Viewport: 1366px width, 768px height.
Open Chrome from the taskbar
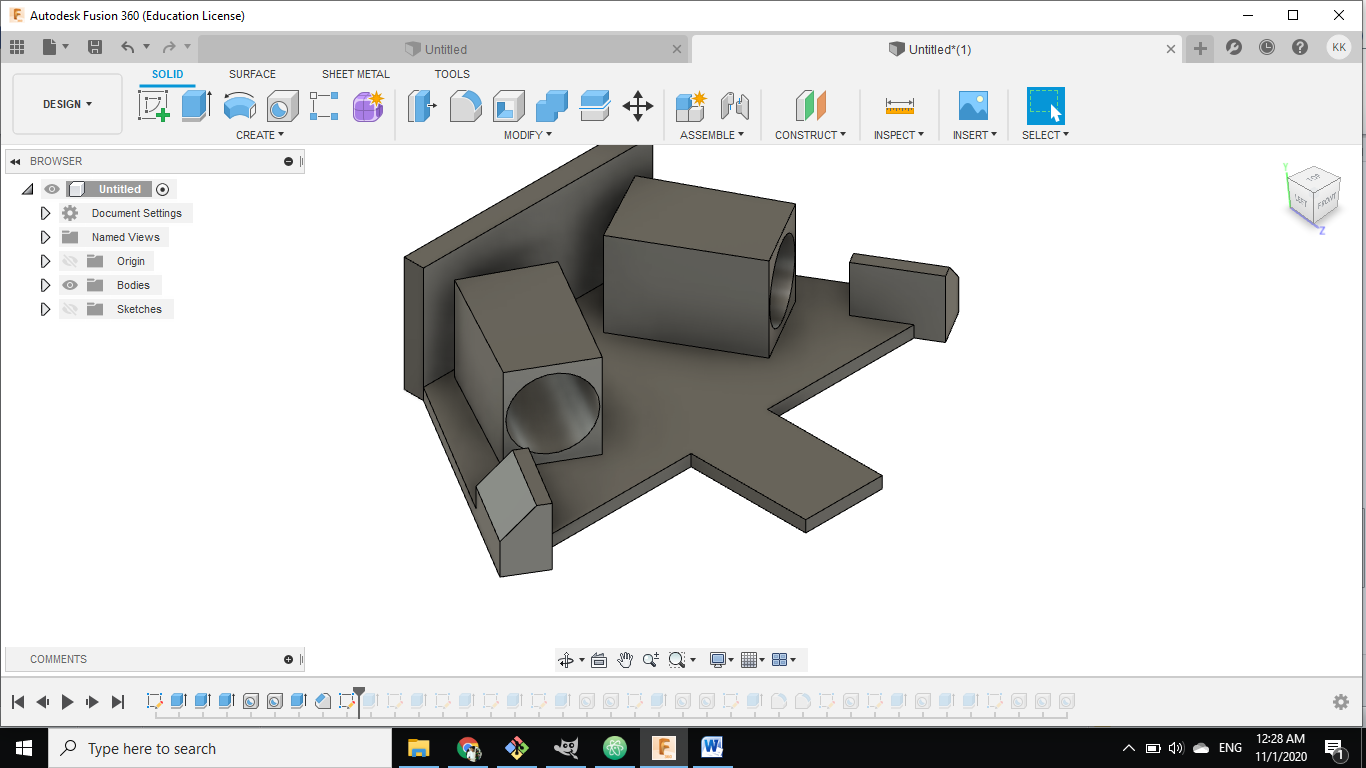468,747
